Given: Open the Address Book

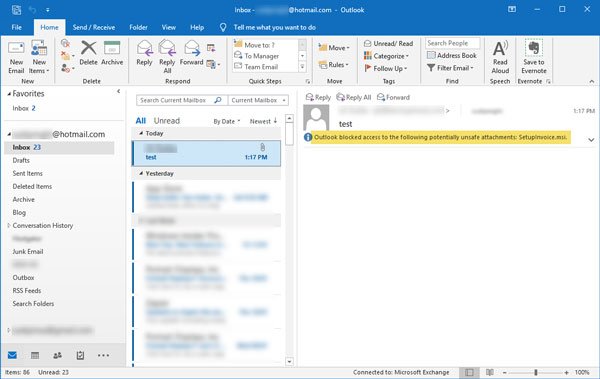Looking at the screenshot, I should (x=452, y=56).
